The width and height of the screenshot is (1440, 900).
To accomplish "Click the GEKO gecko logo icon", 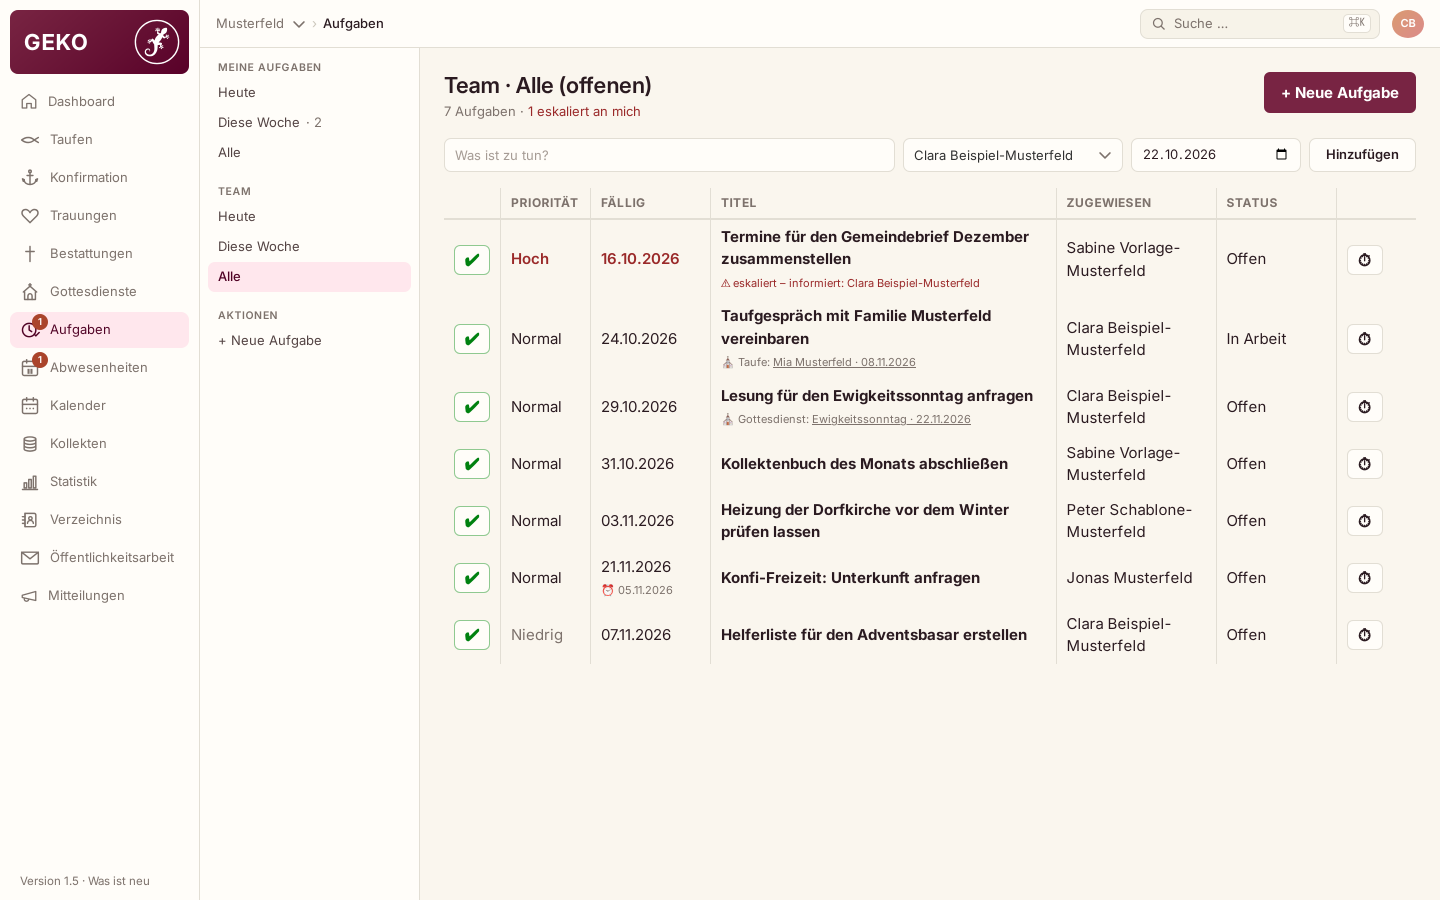I will click(157, 42).
